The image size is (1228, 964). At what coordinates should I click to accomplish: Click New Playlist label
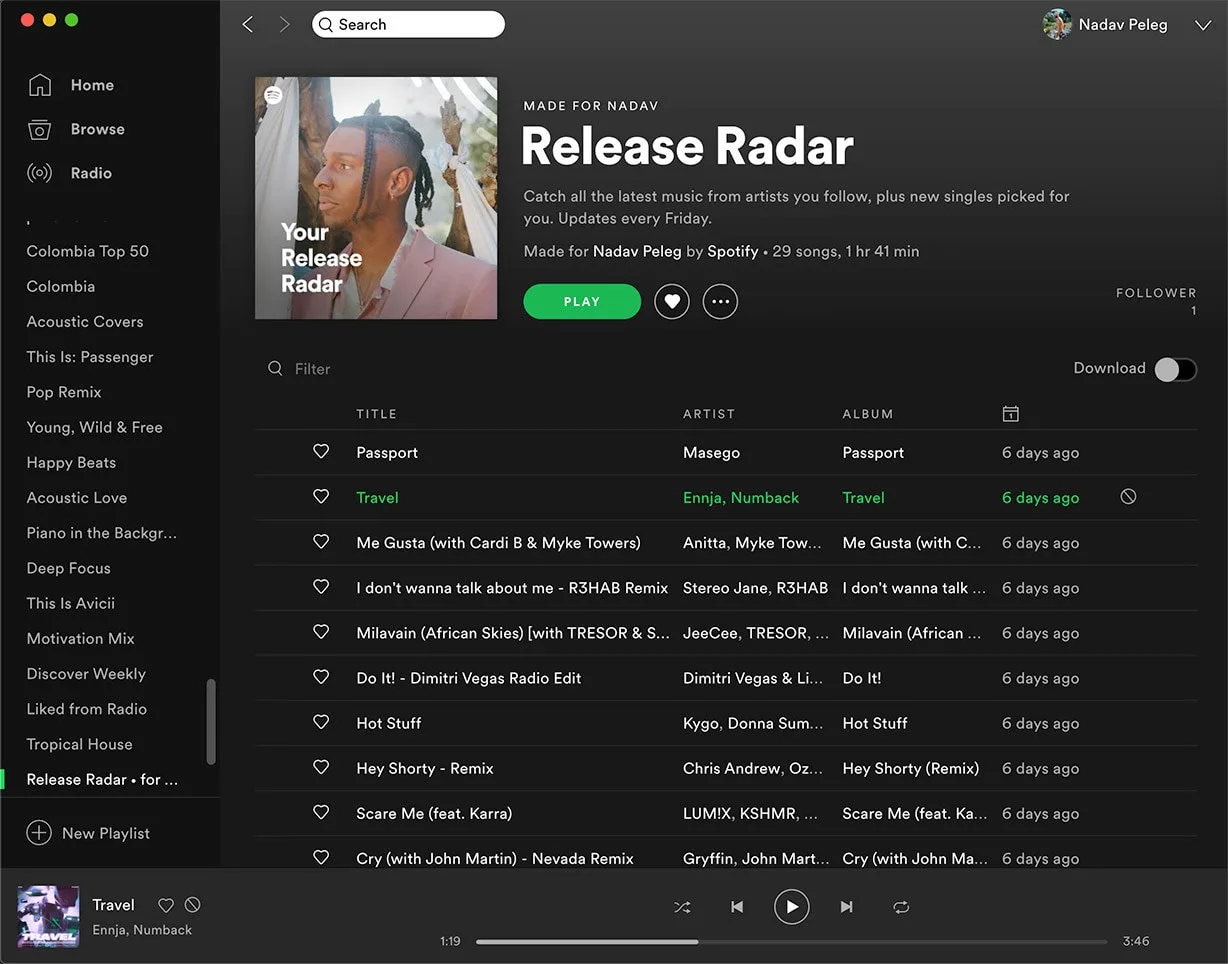[x=106, y=833]
